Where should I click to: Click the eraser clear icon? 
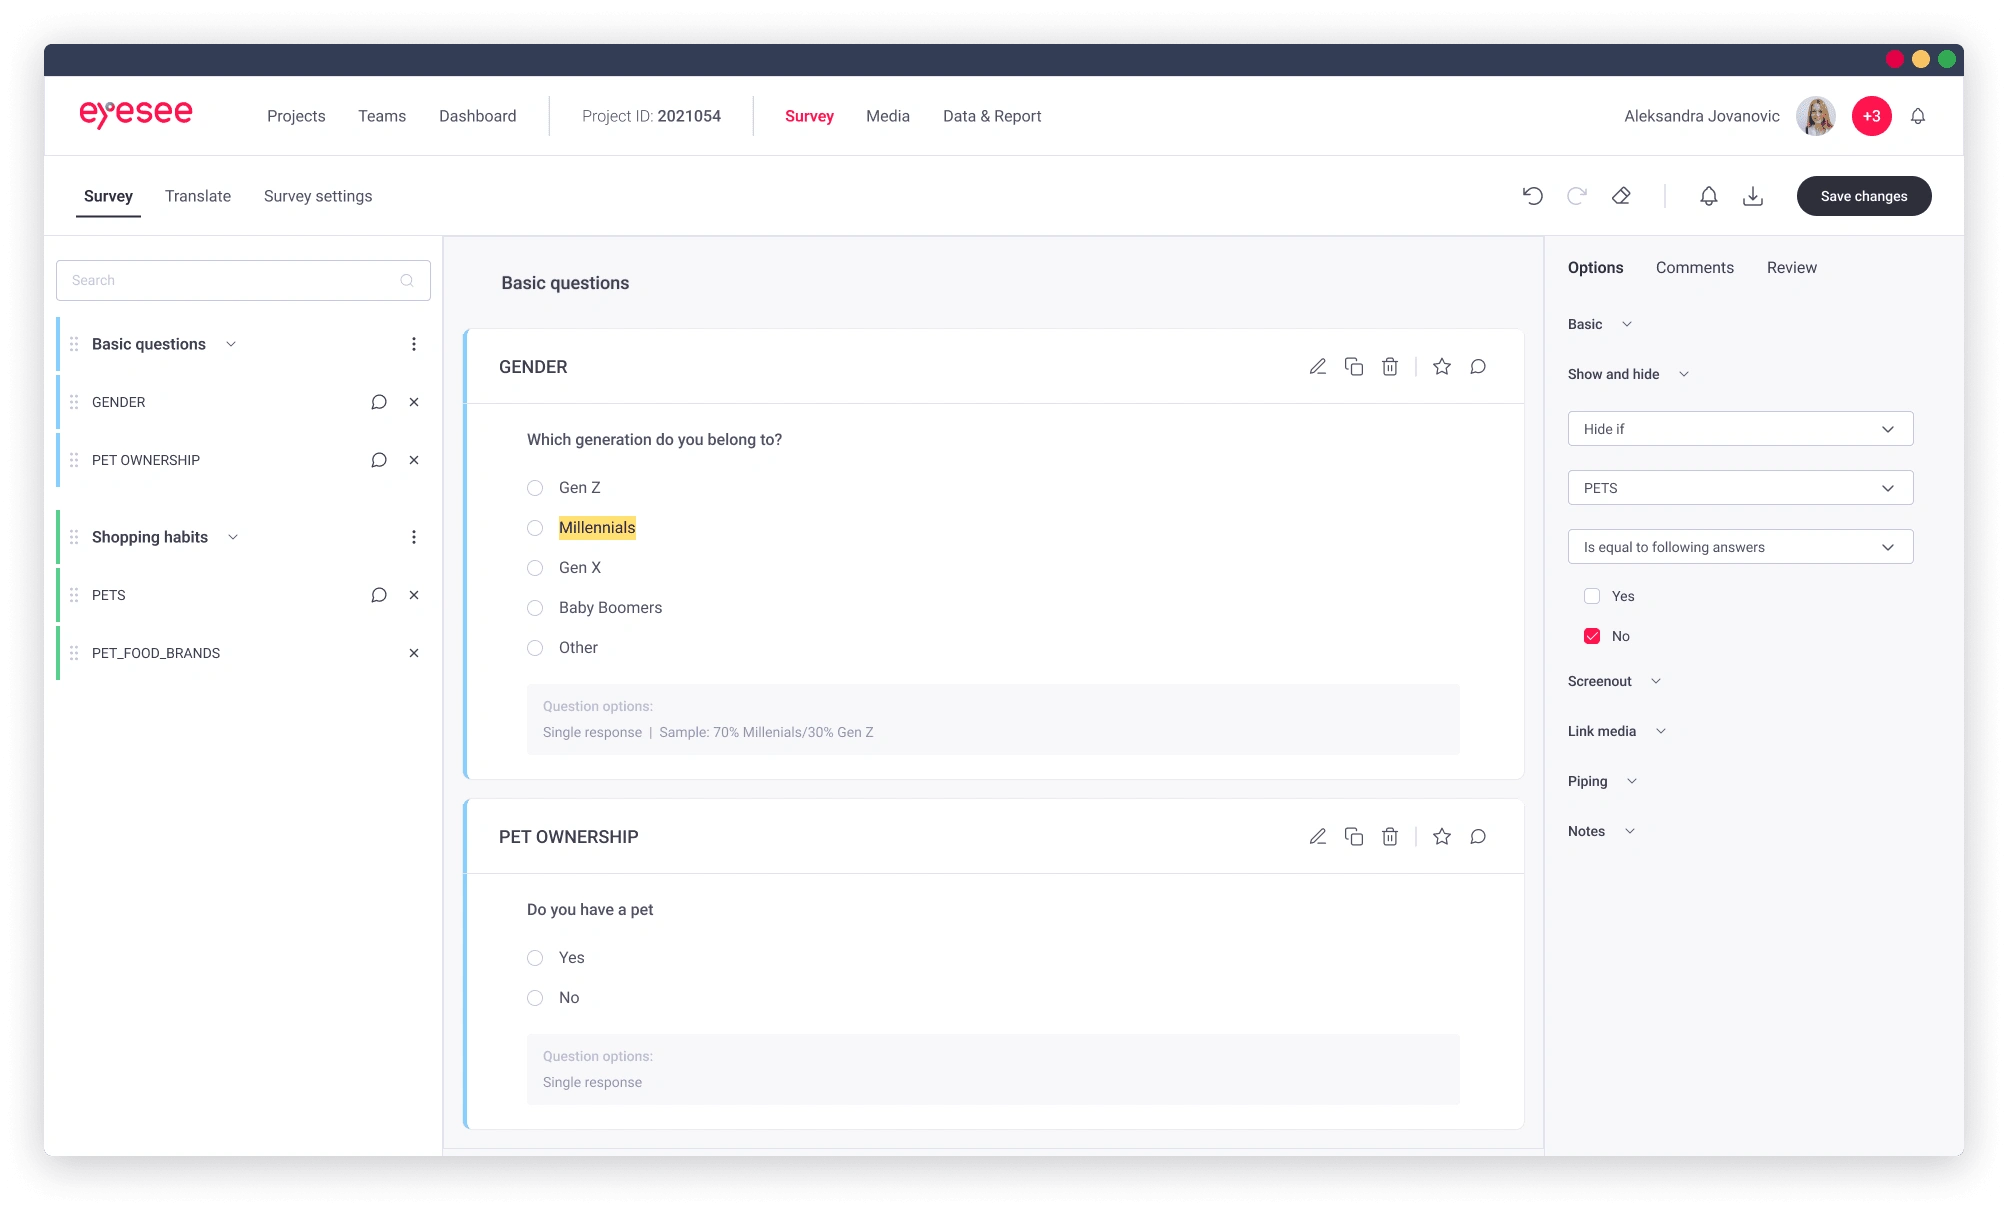click(1621, 196)
